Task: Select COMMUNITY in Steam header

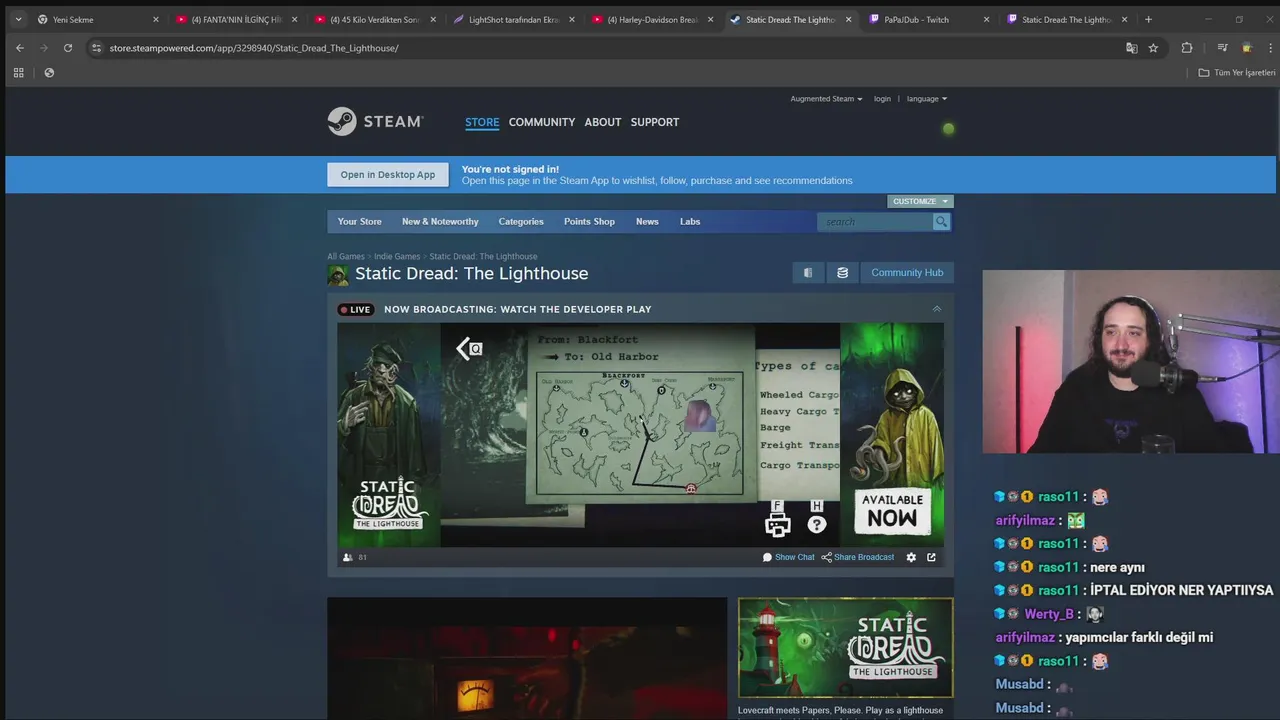Action: click(542, 122)
